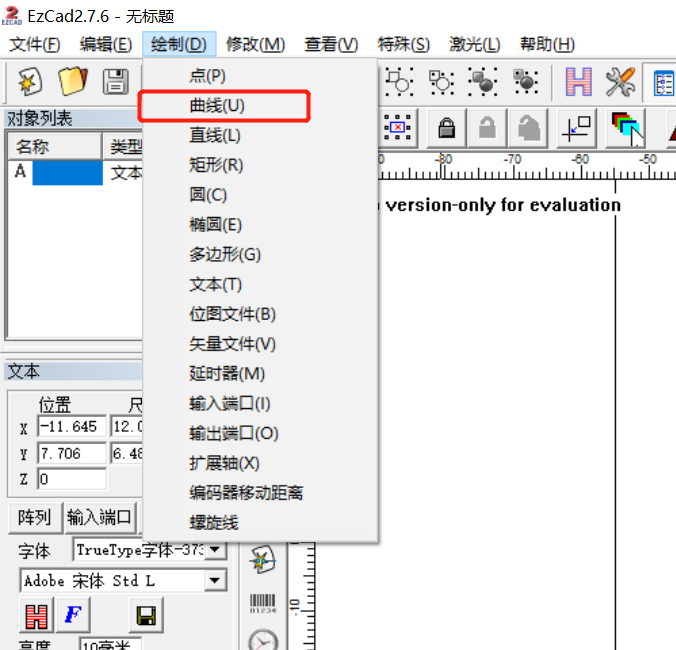This screenshot has width=676, height=650.
Task: Select 输出端口(O) menu entry
Action: [x=260, y=434]
